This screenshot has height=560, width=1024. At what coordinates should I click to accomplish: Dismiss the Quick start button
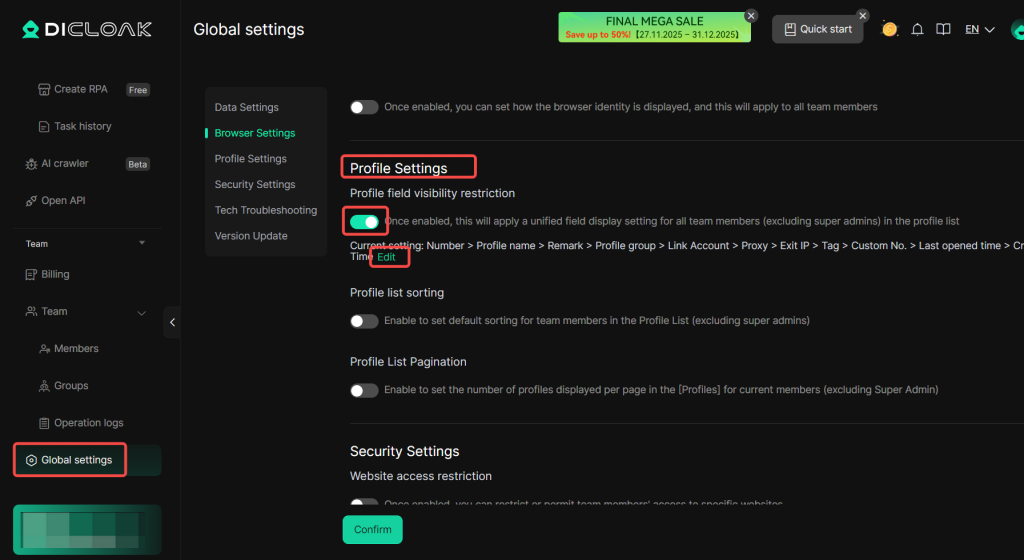862,16
